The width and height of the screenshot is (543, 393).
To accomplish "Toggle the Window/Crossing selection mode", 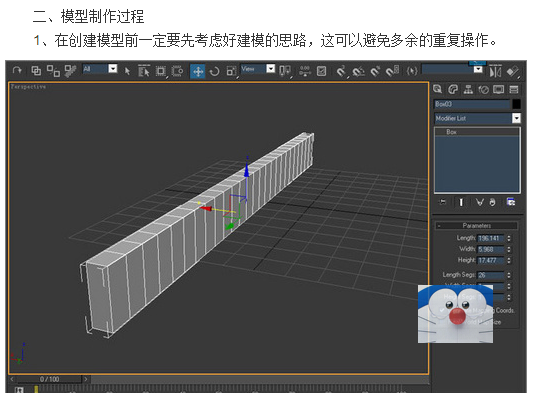I will [177, 71].
